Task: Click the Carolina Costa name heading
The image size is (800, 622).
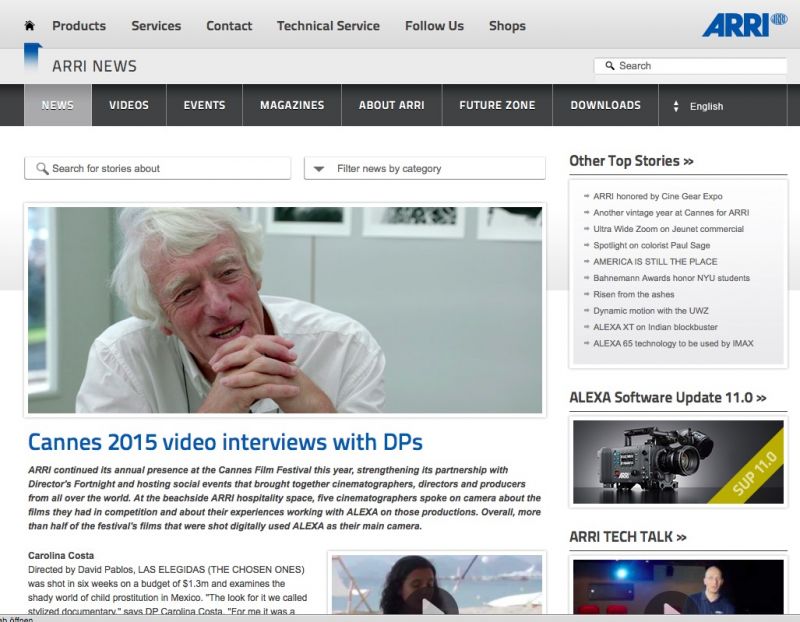Action: 61,555
